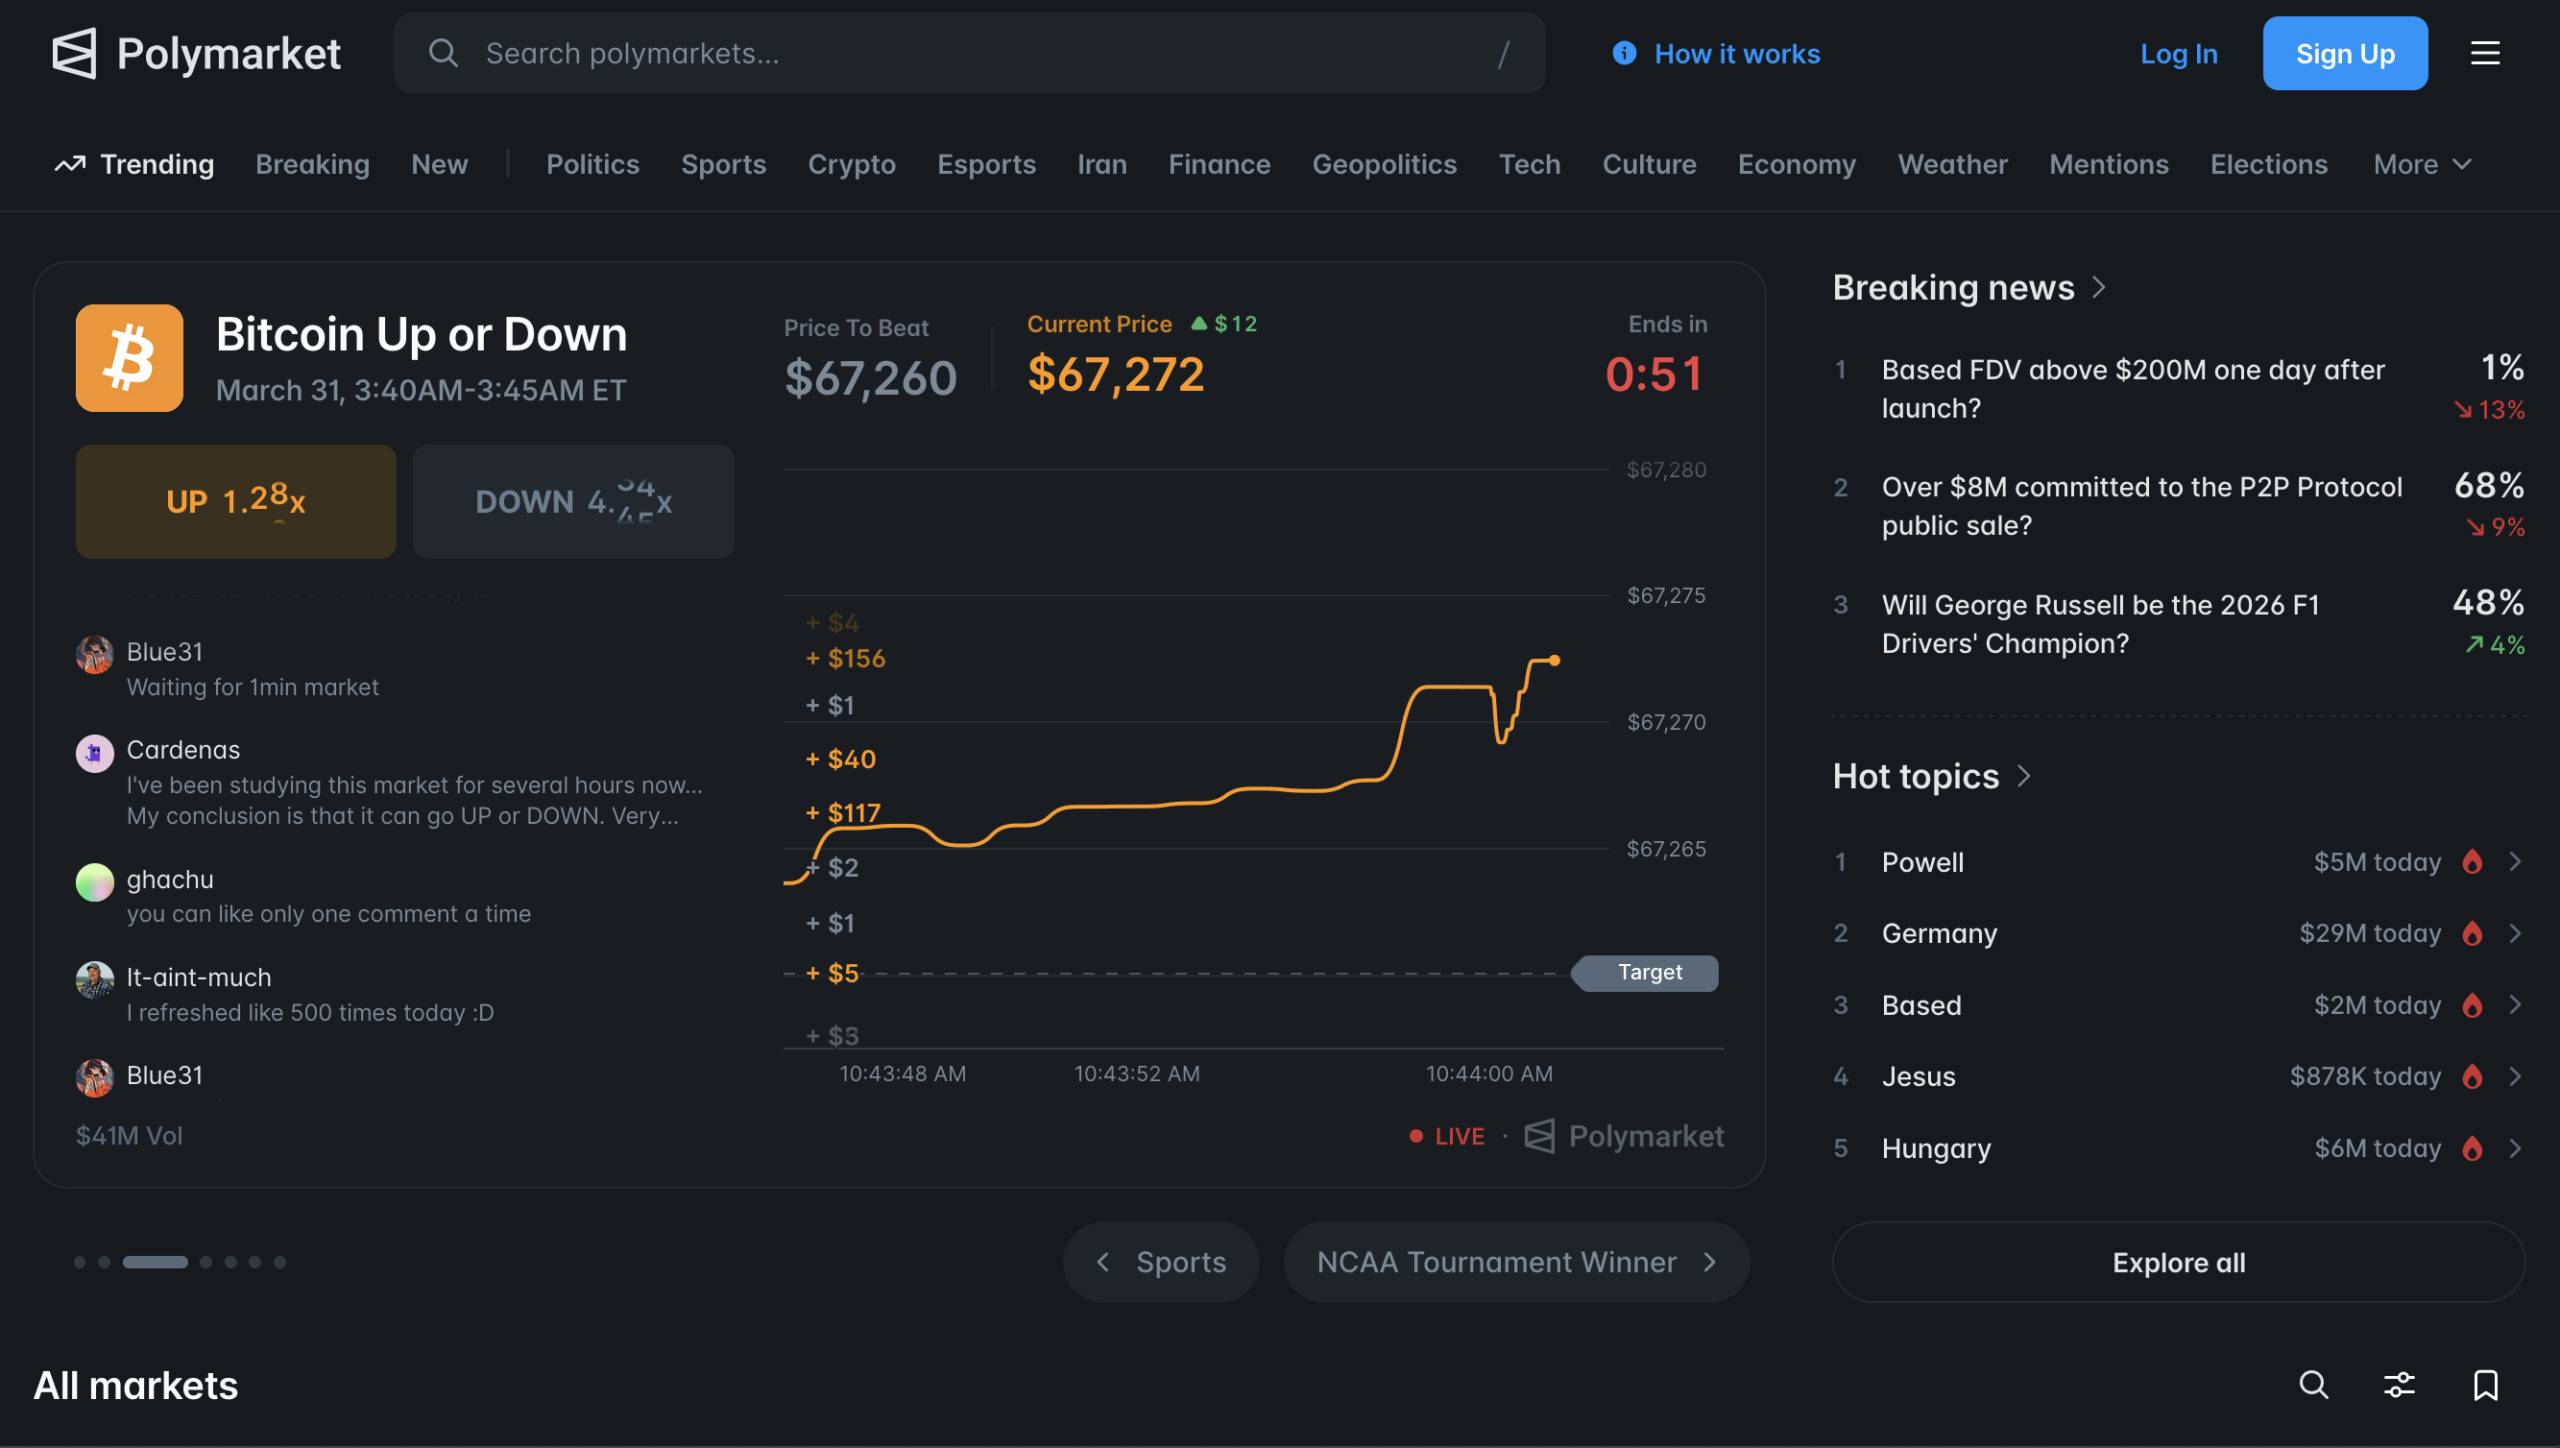The width and height of the screenshot is (2560, 1448).
Task: Click the info icon beside How it works
Action: [1624, 53]
